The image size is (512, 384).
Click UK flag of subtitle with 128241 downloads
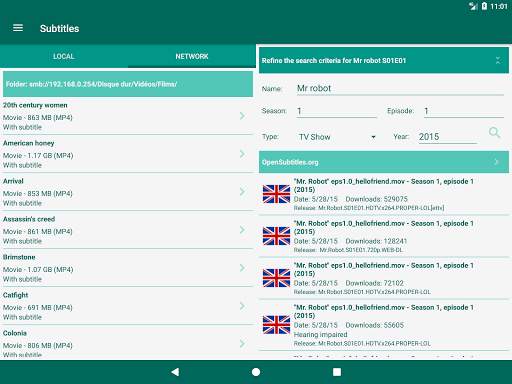click(276, 236)
